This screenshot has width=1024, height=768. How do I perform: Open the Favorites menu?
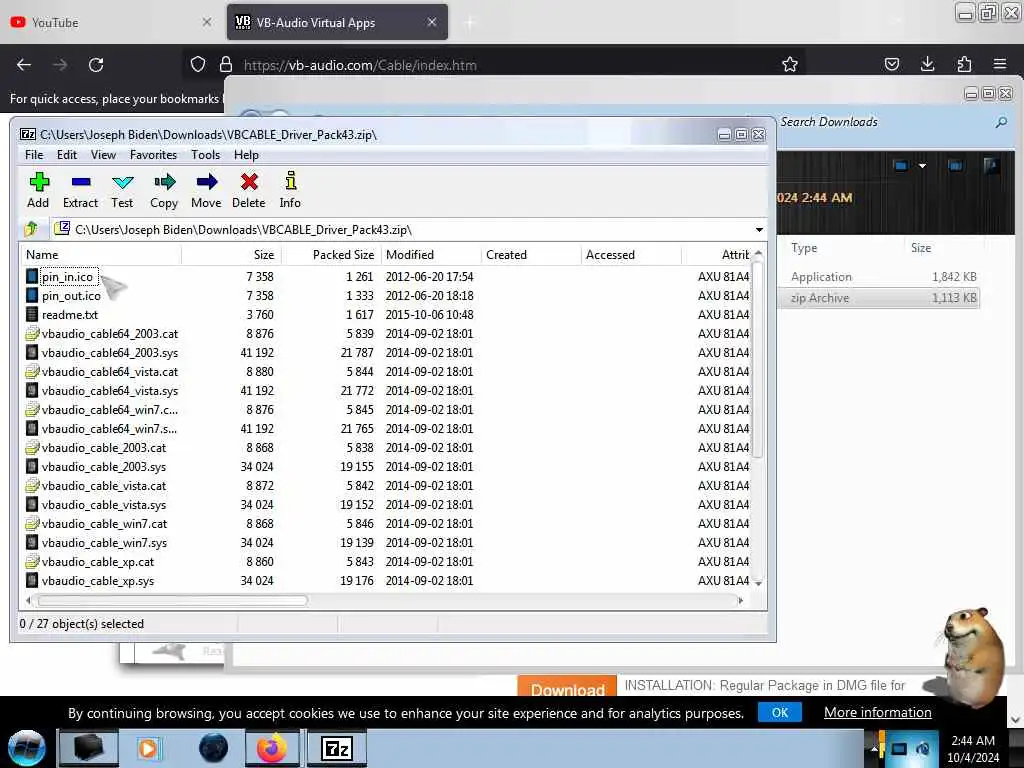[153, 155]
